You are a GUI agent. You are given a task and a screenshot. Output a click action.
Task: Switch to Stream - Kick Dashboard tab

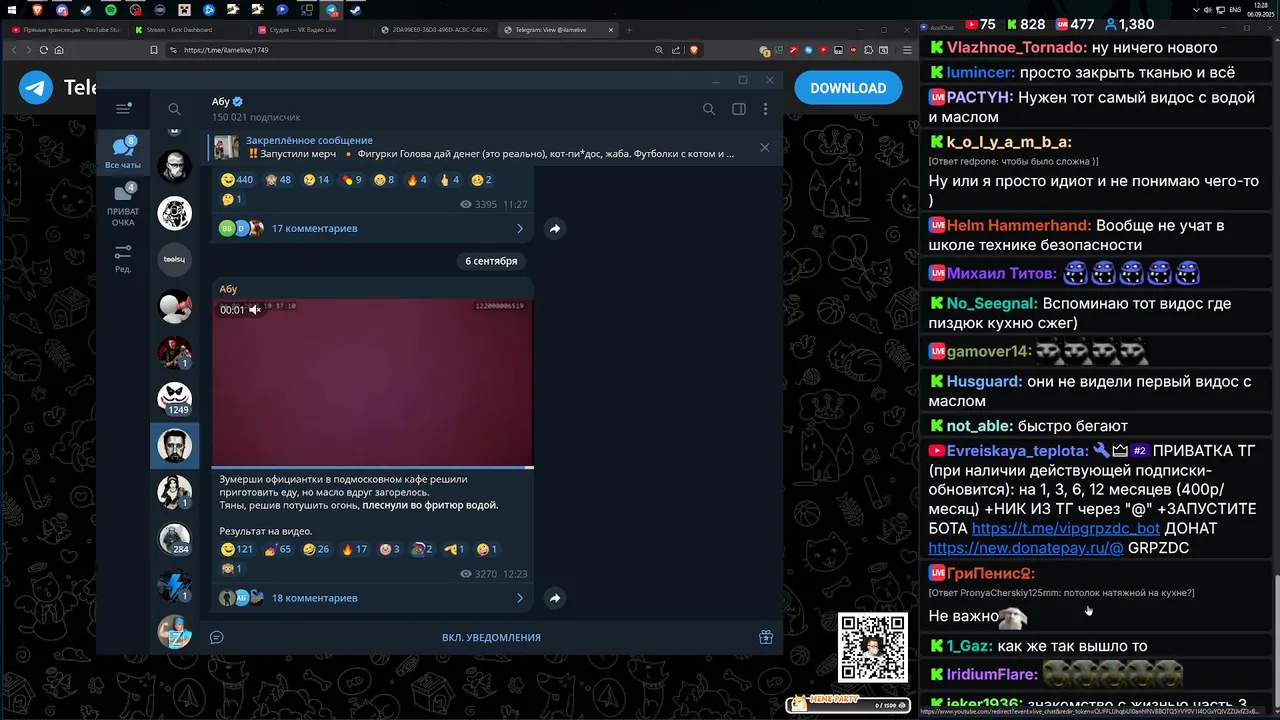pos(189,30)
